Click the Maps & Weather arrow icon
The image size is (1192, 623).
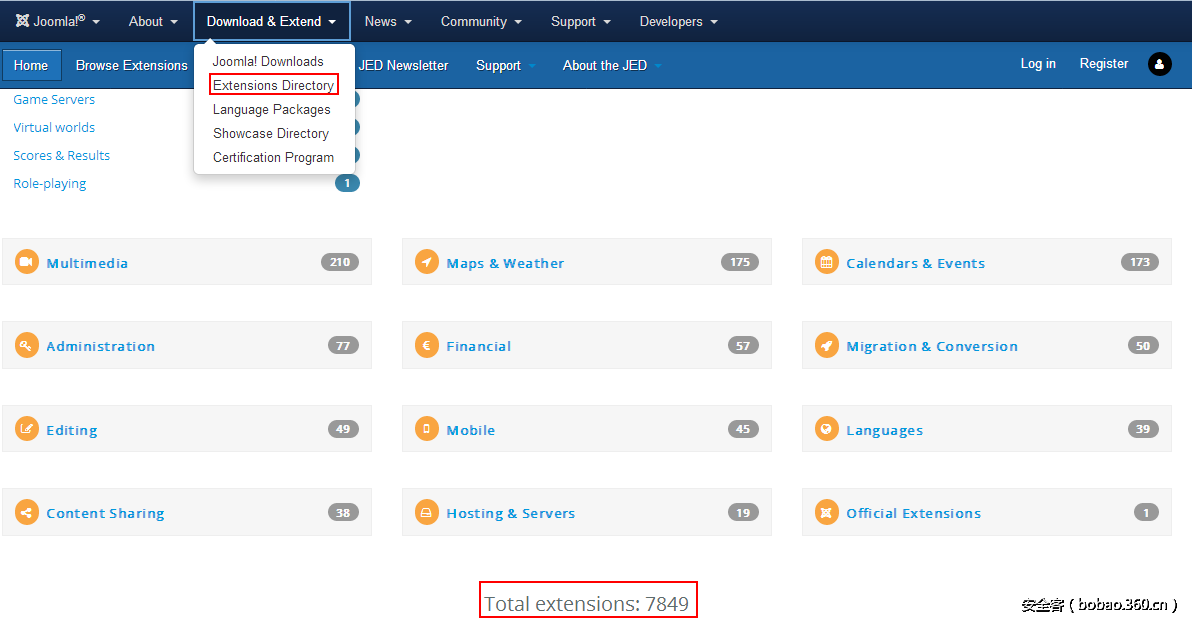point(427,262)
